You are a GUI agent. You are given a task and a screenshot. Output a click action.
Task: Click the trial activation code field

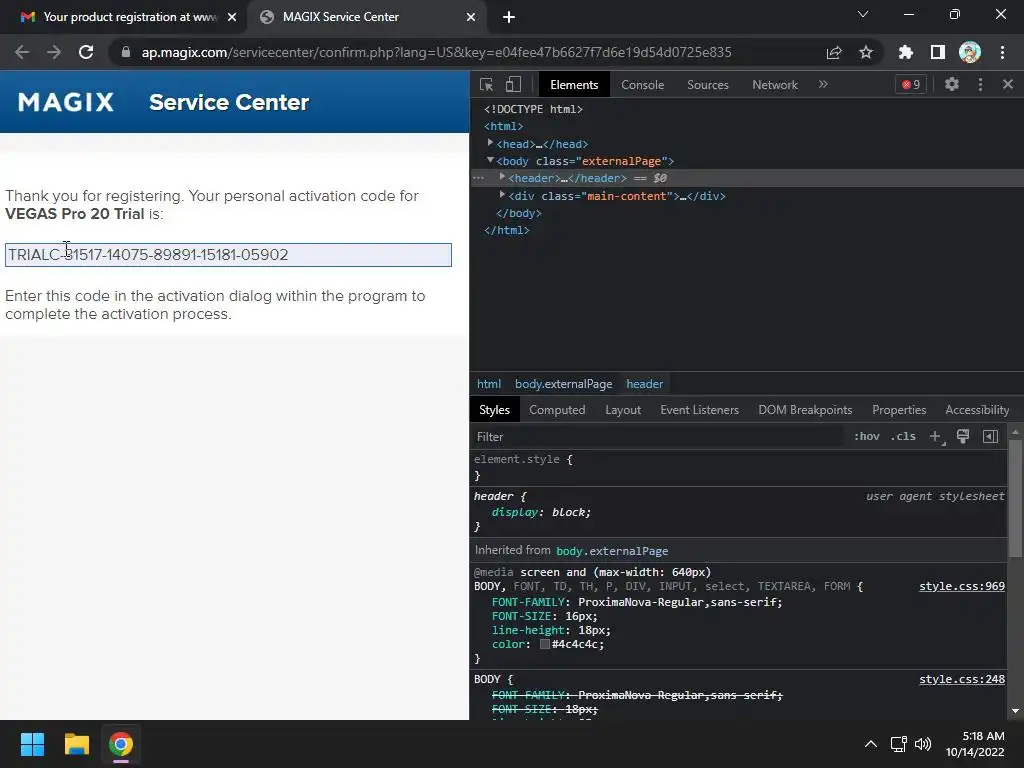pos(228,255)
